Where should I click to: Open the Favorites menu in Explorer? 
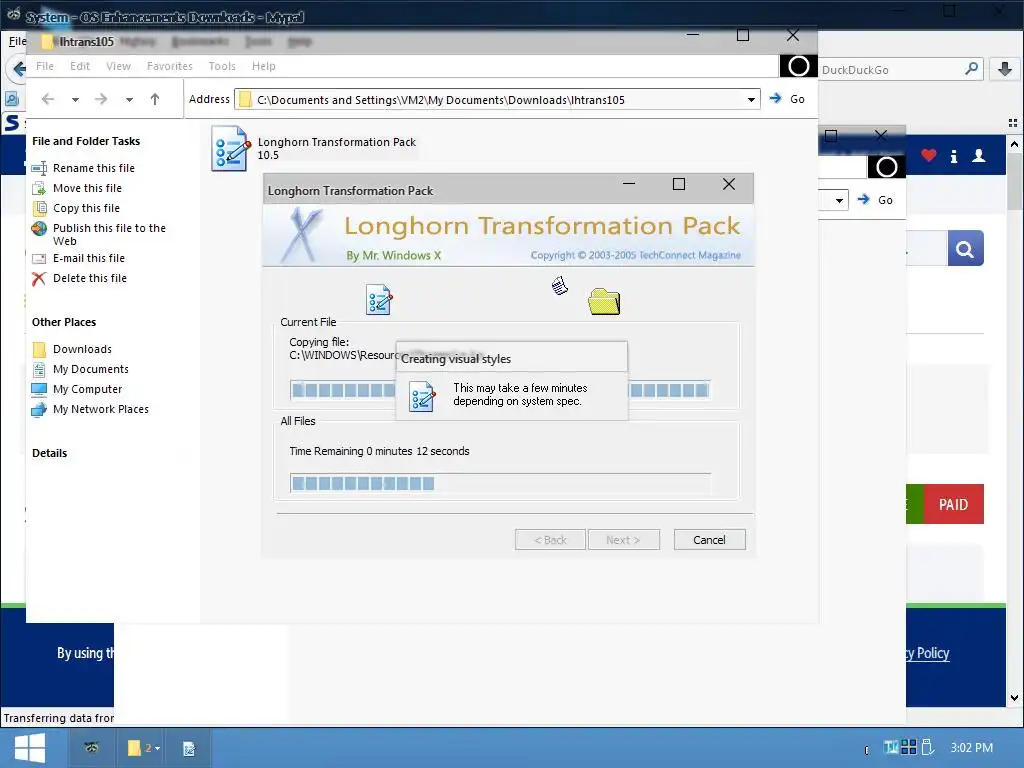[169, 66]
